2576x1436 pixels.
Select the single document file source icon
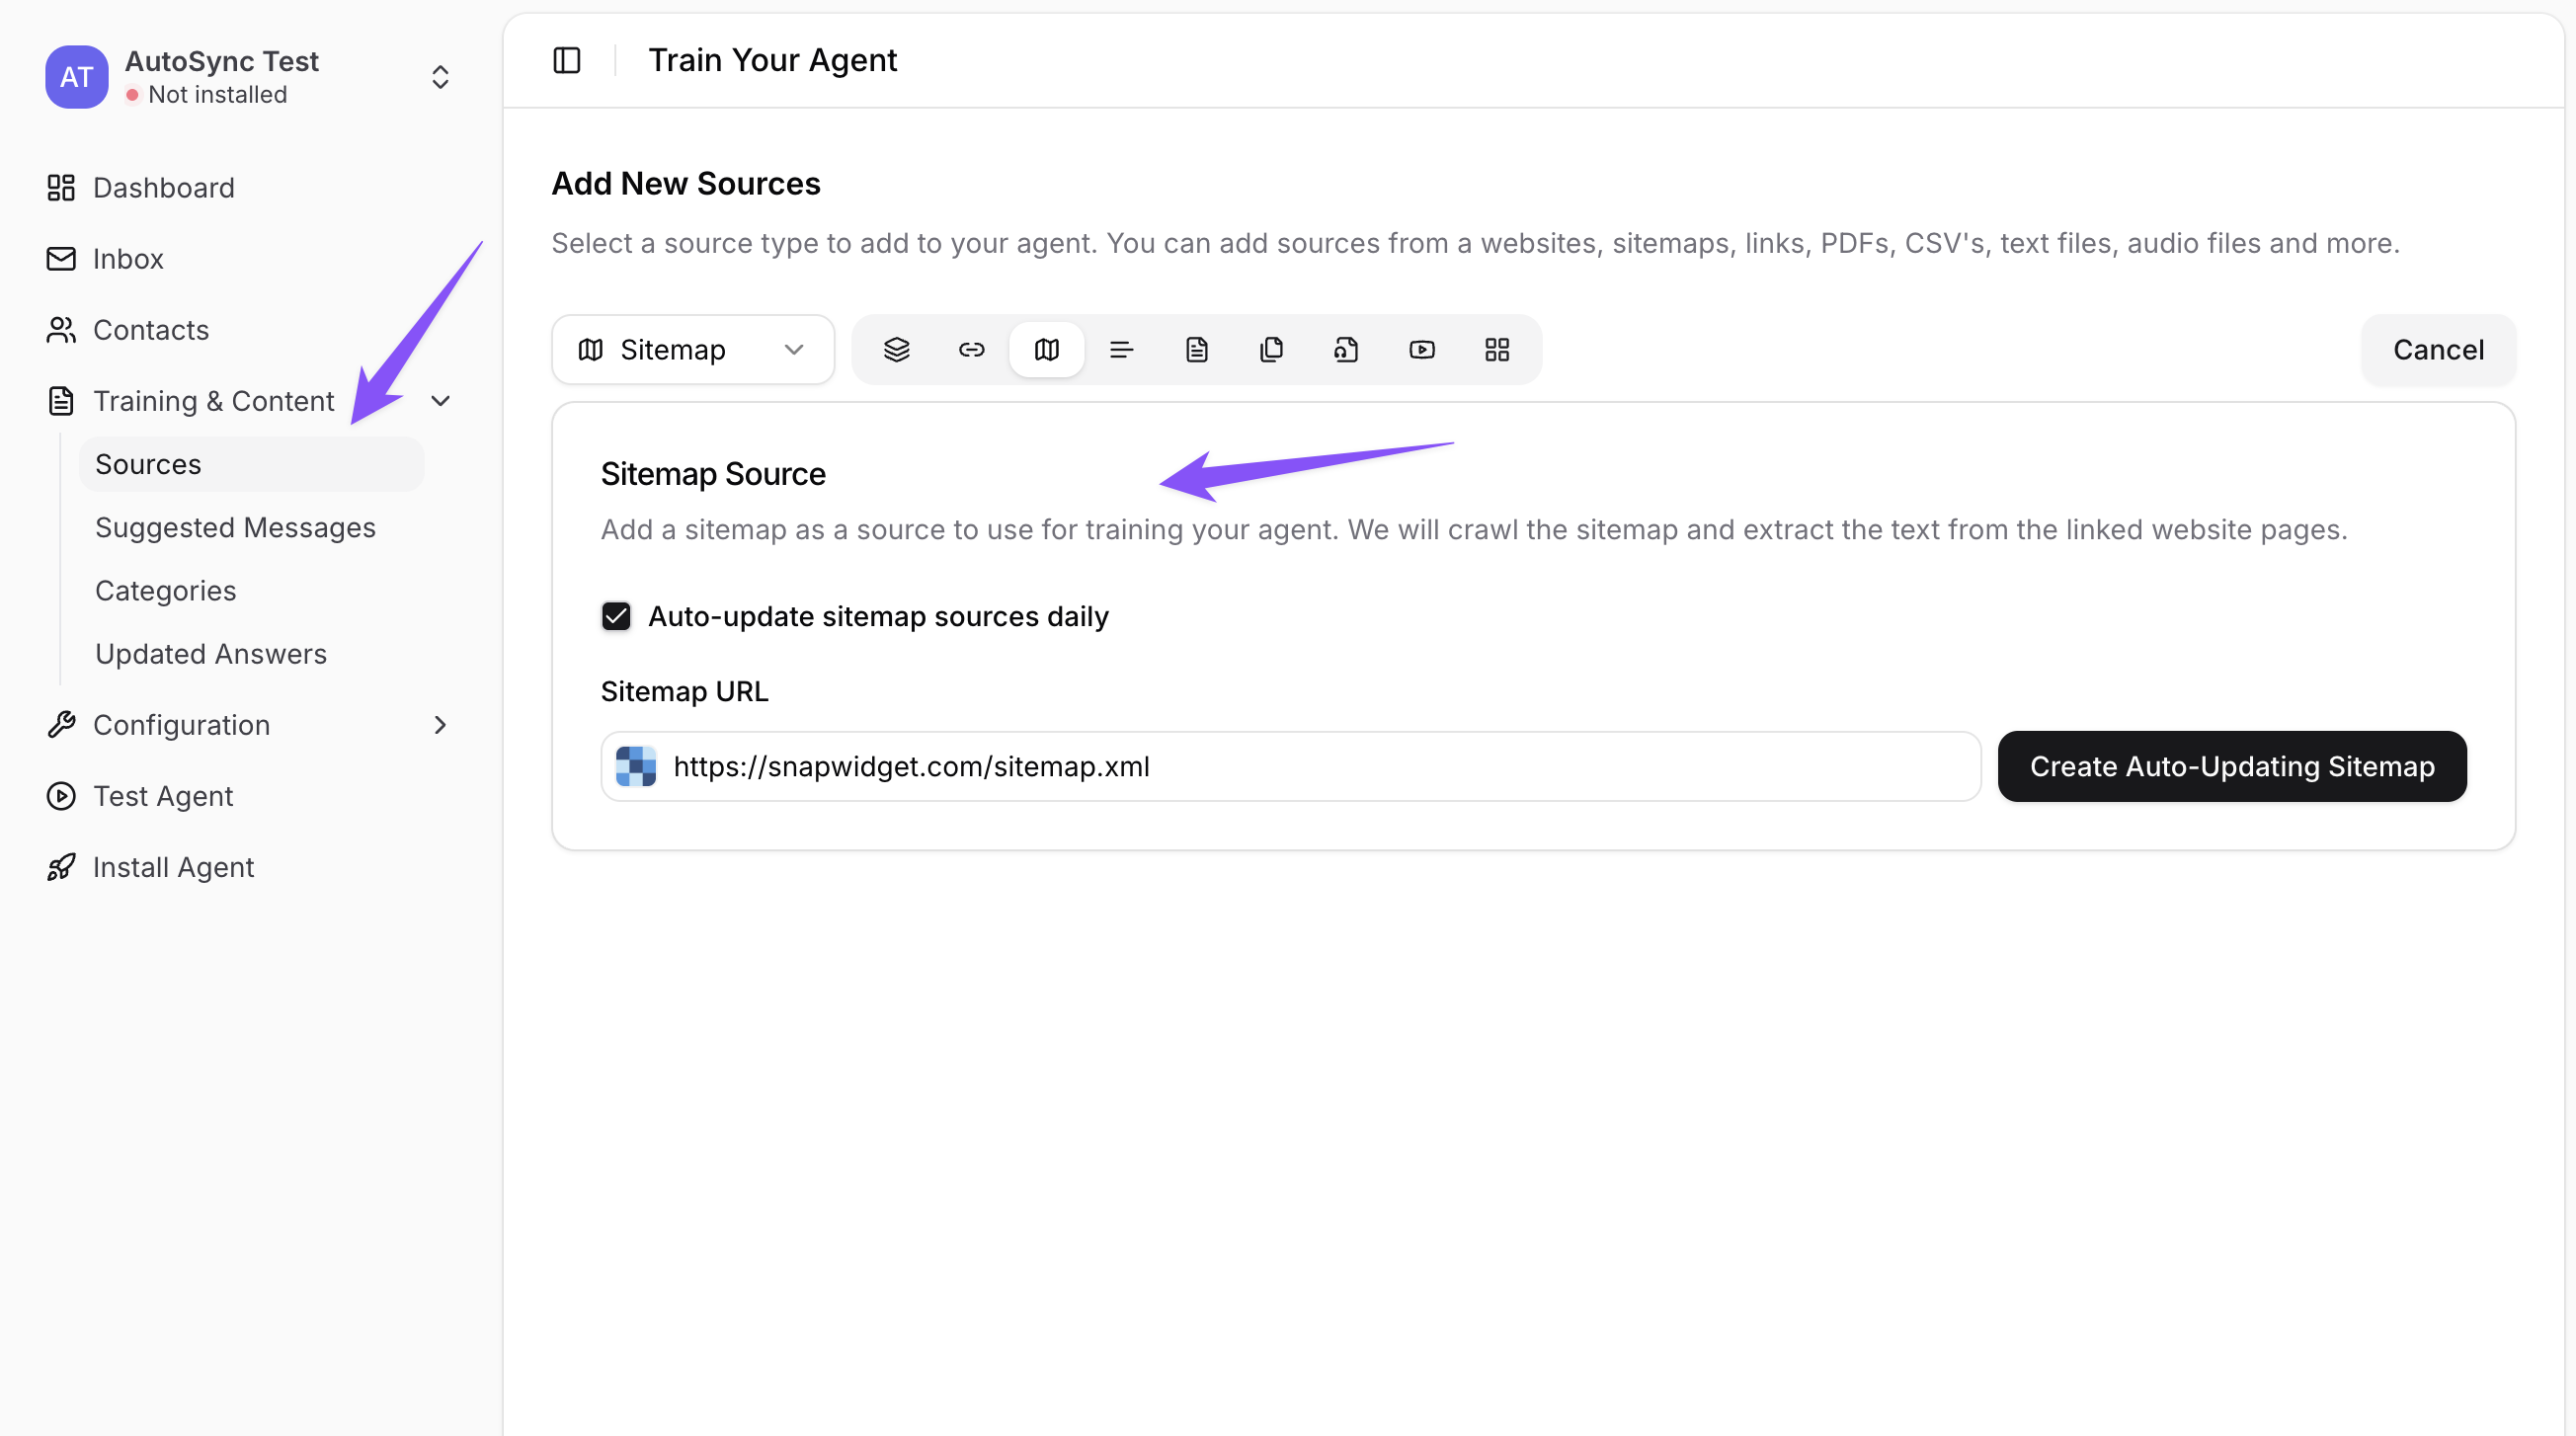tap(1196, 350)
